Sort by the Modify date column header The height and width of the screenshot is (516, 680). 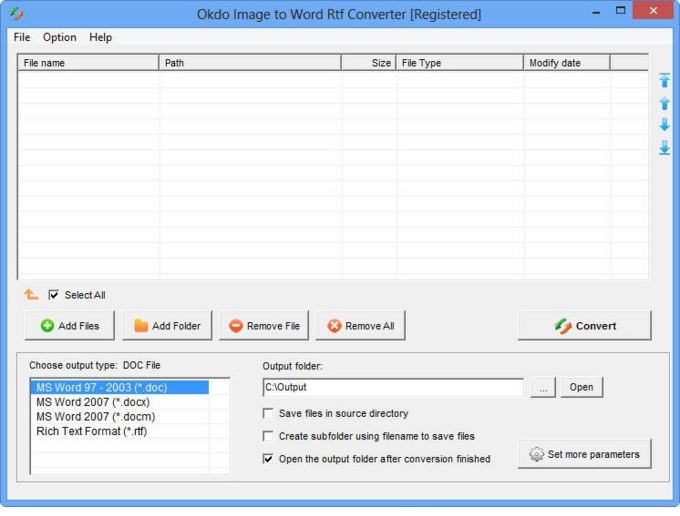pos(567,63)
